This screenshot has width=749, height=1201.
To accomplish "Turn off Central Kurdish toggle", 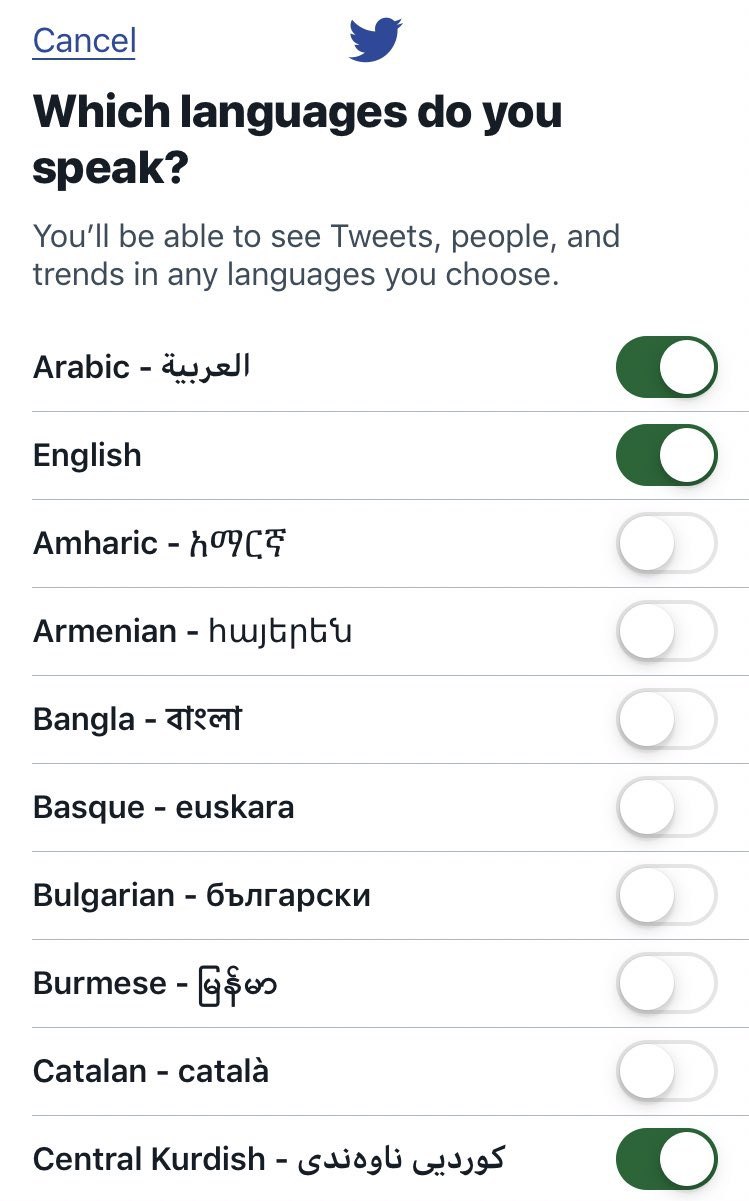I will [667, 1159].
